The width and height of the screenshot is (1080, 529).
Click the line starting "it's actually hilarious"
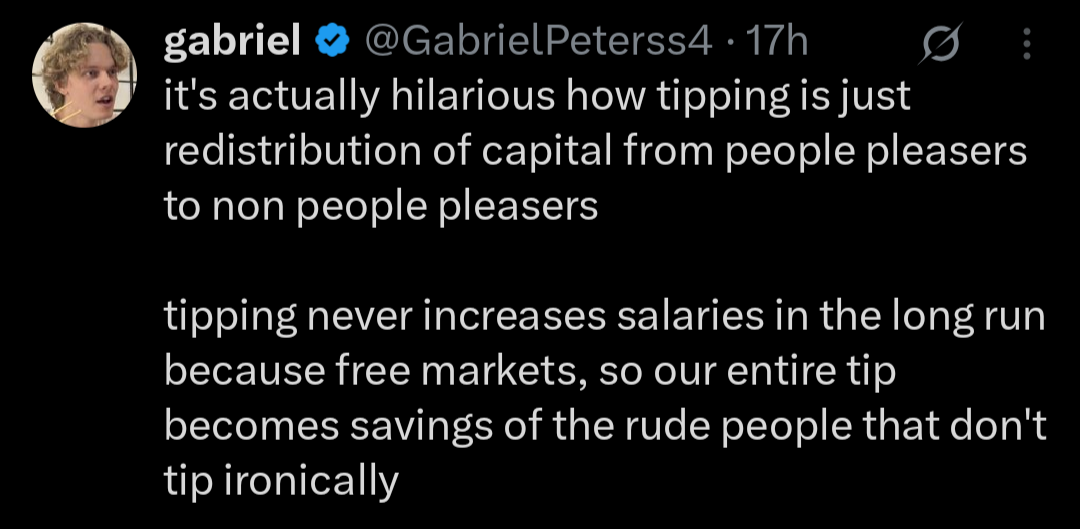(x=537, y=96)
